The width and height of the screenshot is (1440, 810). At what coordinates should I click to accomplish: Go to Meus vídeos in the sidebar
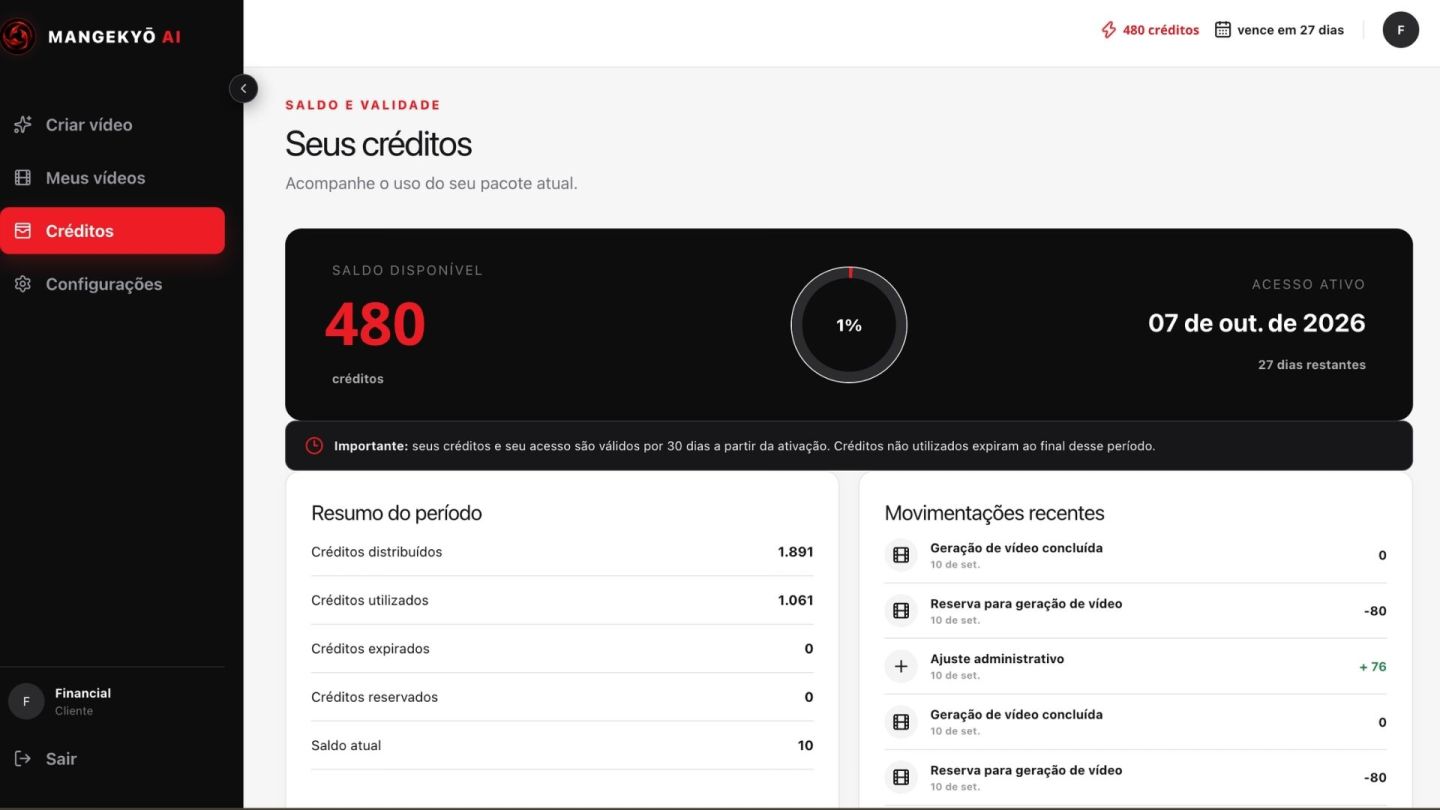(x=112, y=178)
